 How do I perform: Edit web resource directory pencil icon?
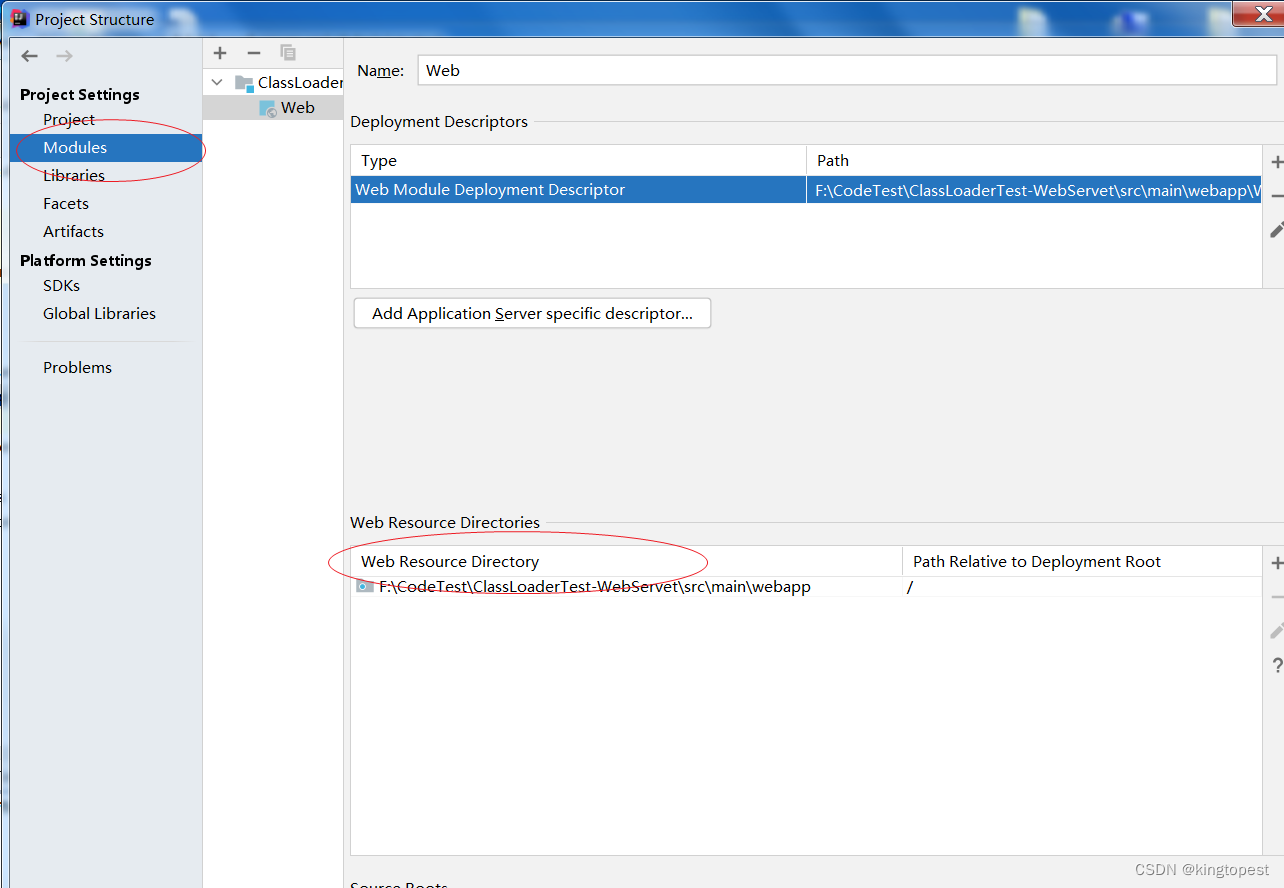[1276, 631]
